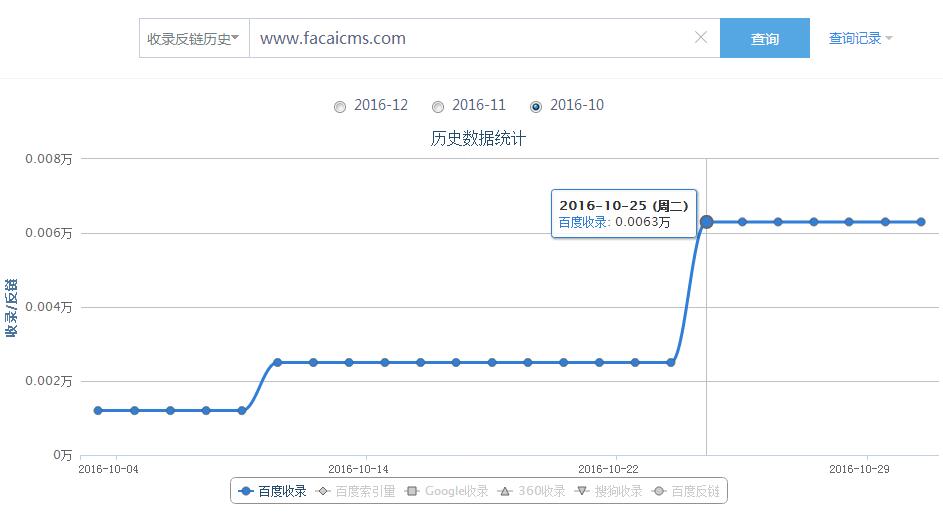Toggle the 百度收录 legend series
The image size is (943, 518).
point(272,492)
